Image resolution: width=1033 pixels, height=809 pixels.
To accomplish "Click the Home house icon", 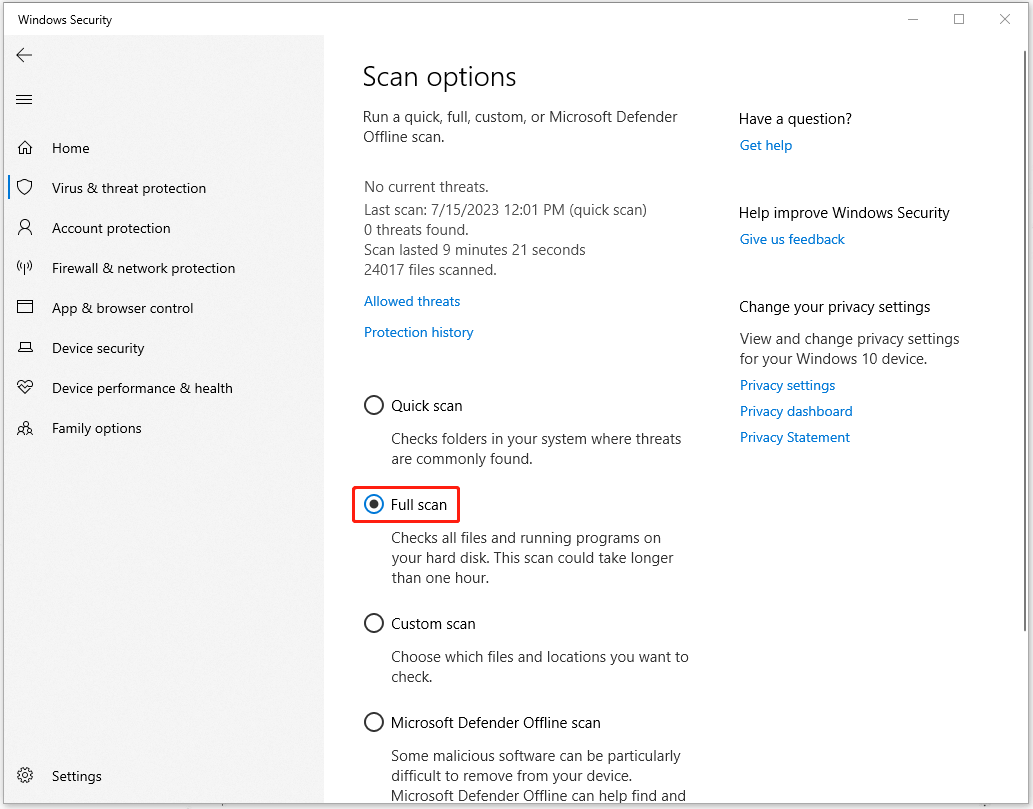I will [25, 148].
